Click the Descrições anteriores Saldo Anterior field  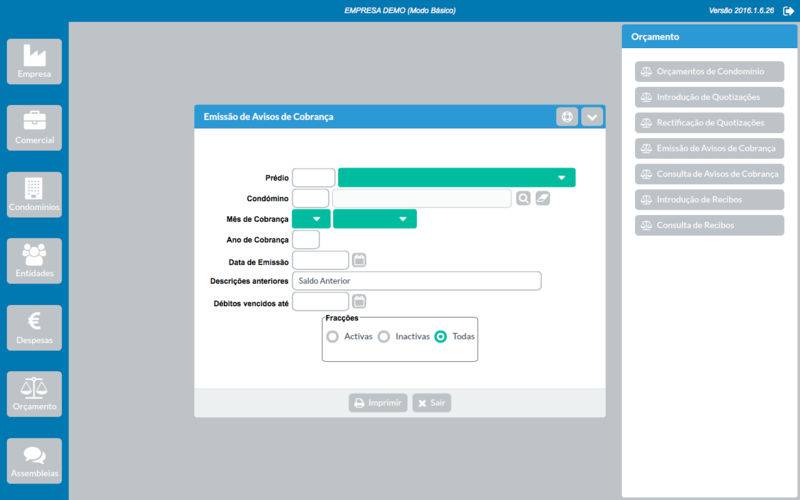click(417, 281)
